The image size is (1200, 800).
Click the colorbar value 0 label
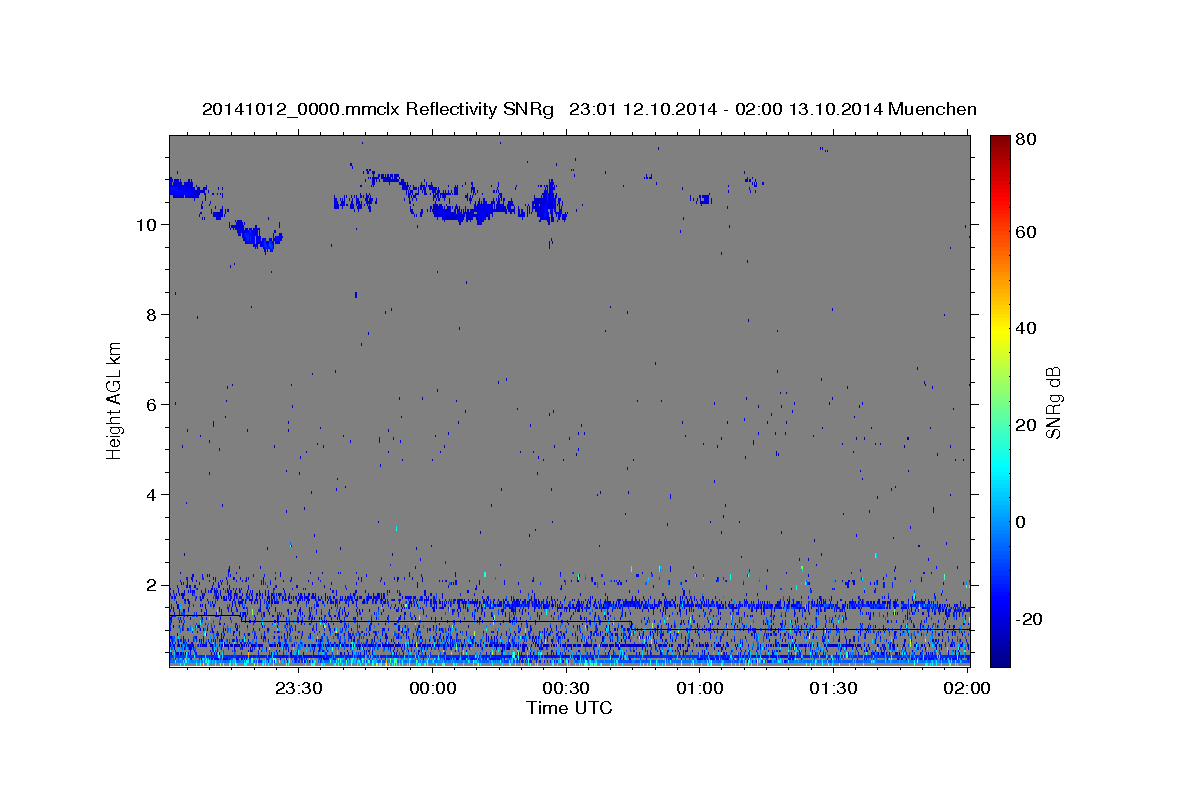pyautogui.click(x=1021, y=522)
